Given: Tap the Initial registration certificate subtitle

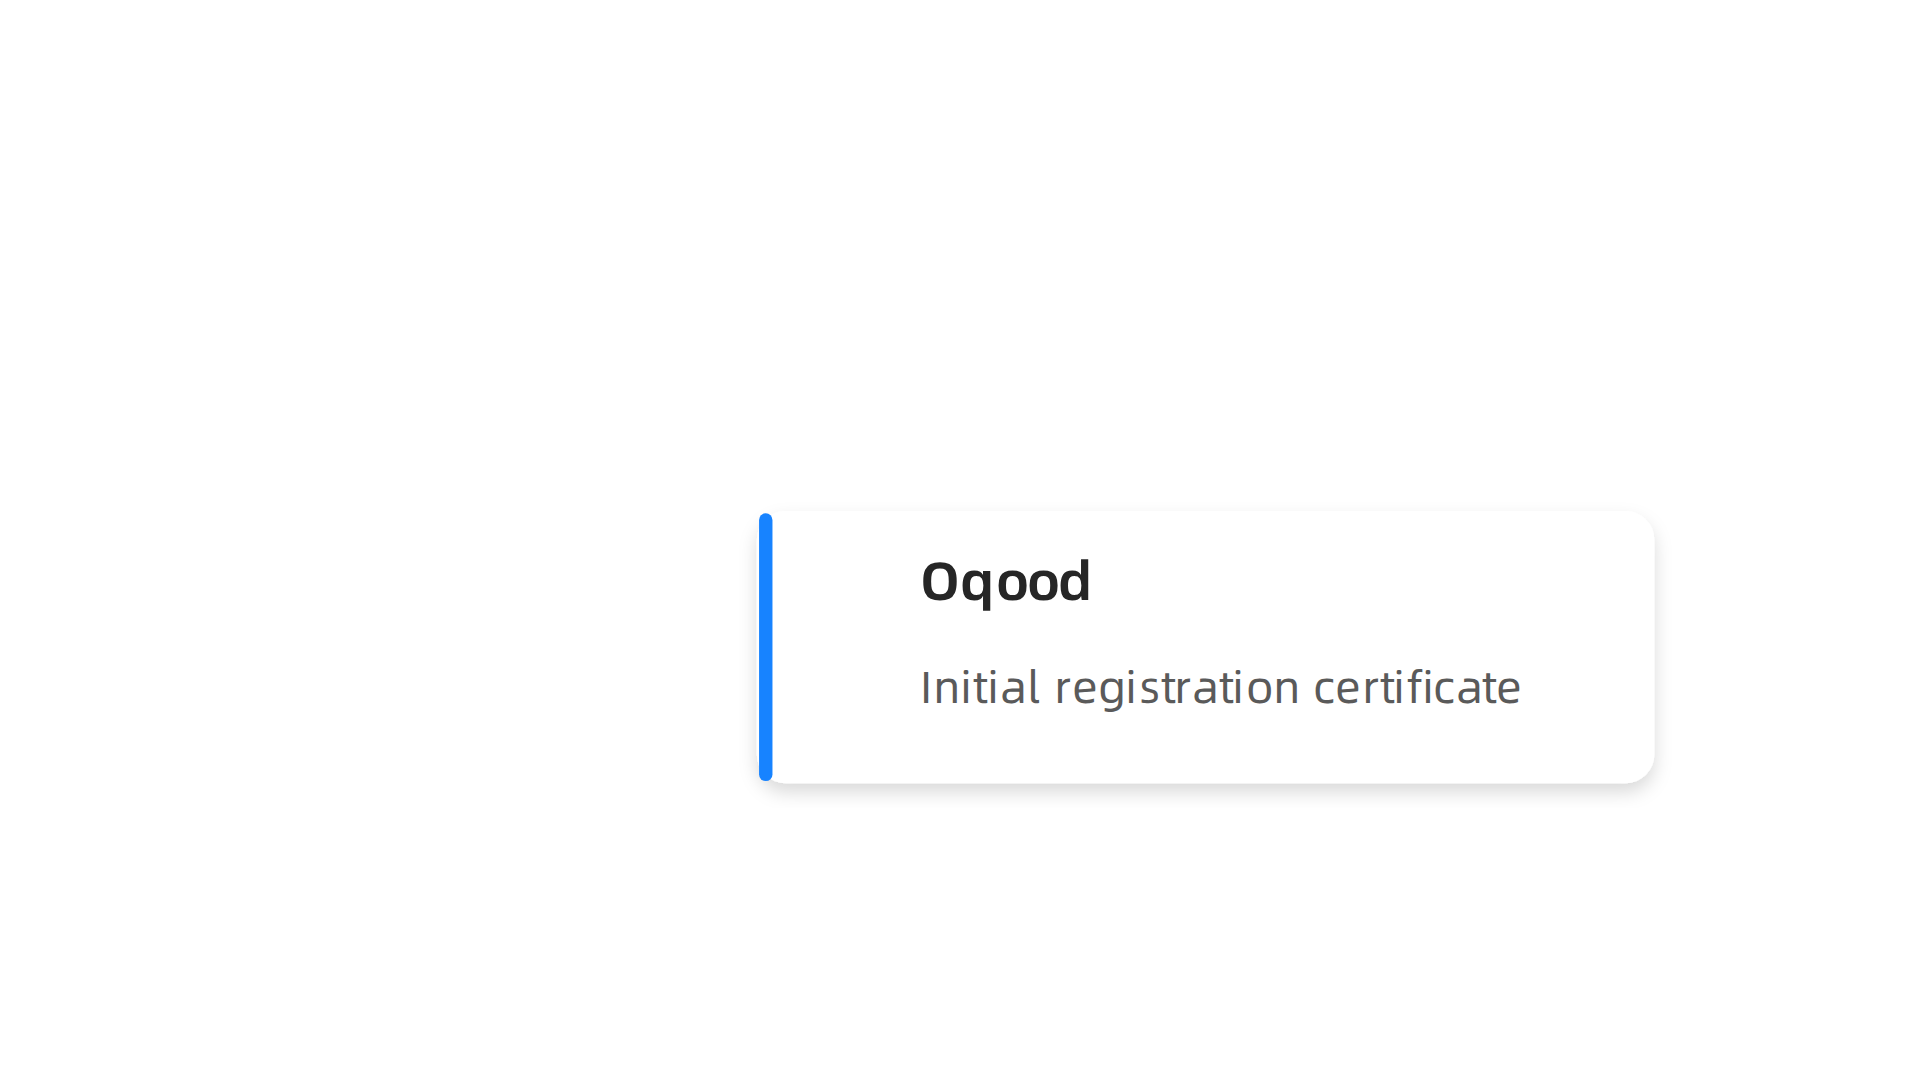Looking at the screenshot, I should [1220, 688].
